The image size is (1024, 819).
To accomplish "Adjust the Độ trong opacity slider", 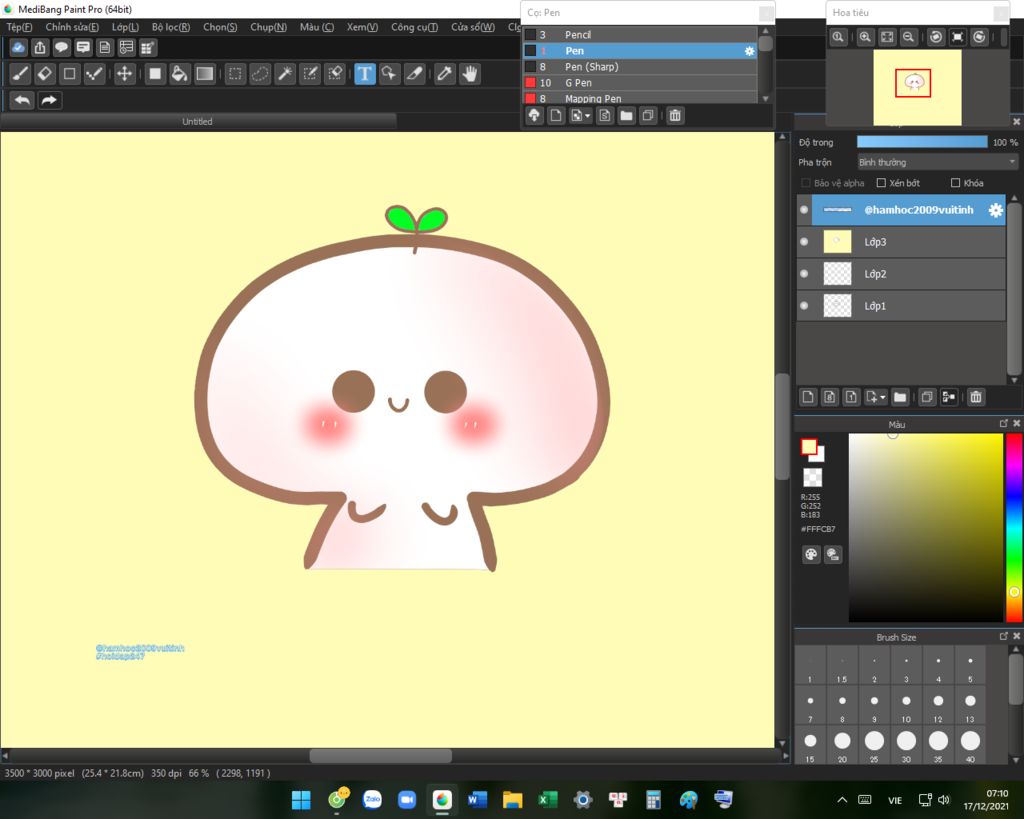I will tap(921, 142).
